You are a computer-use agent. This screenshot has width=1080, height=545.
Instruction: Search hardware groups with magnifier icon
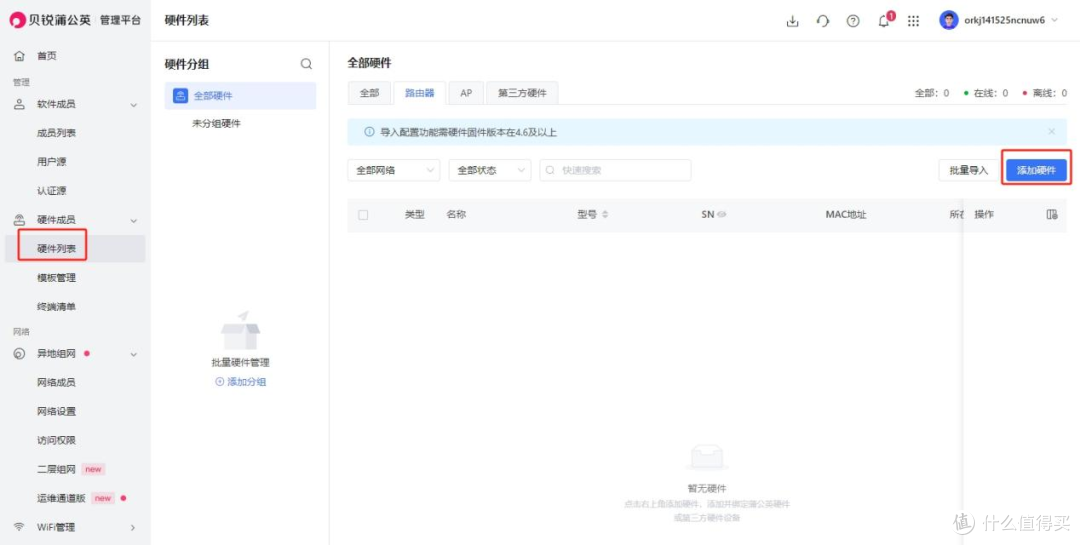click(307, 64)
